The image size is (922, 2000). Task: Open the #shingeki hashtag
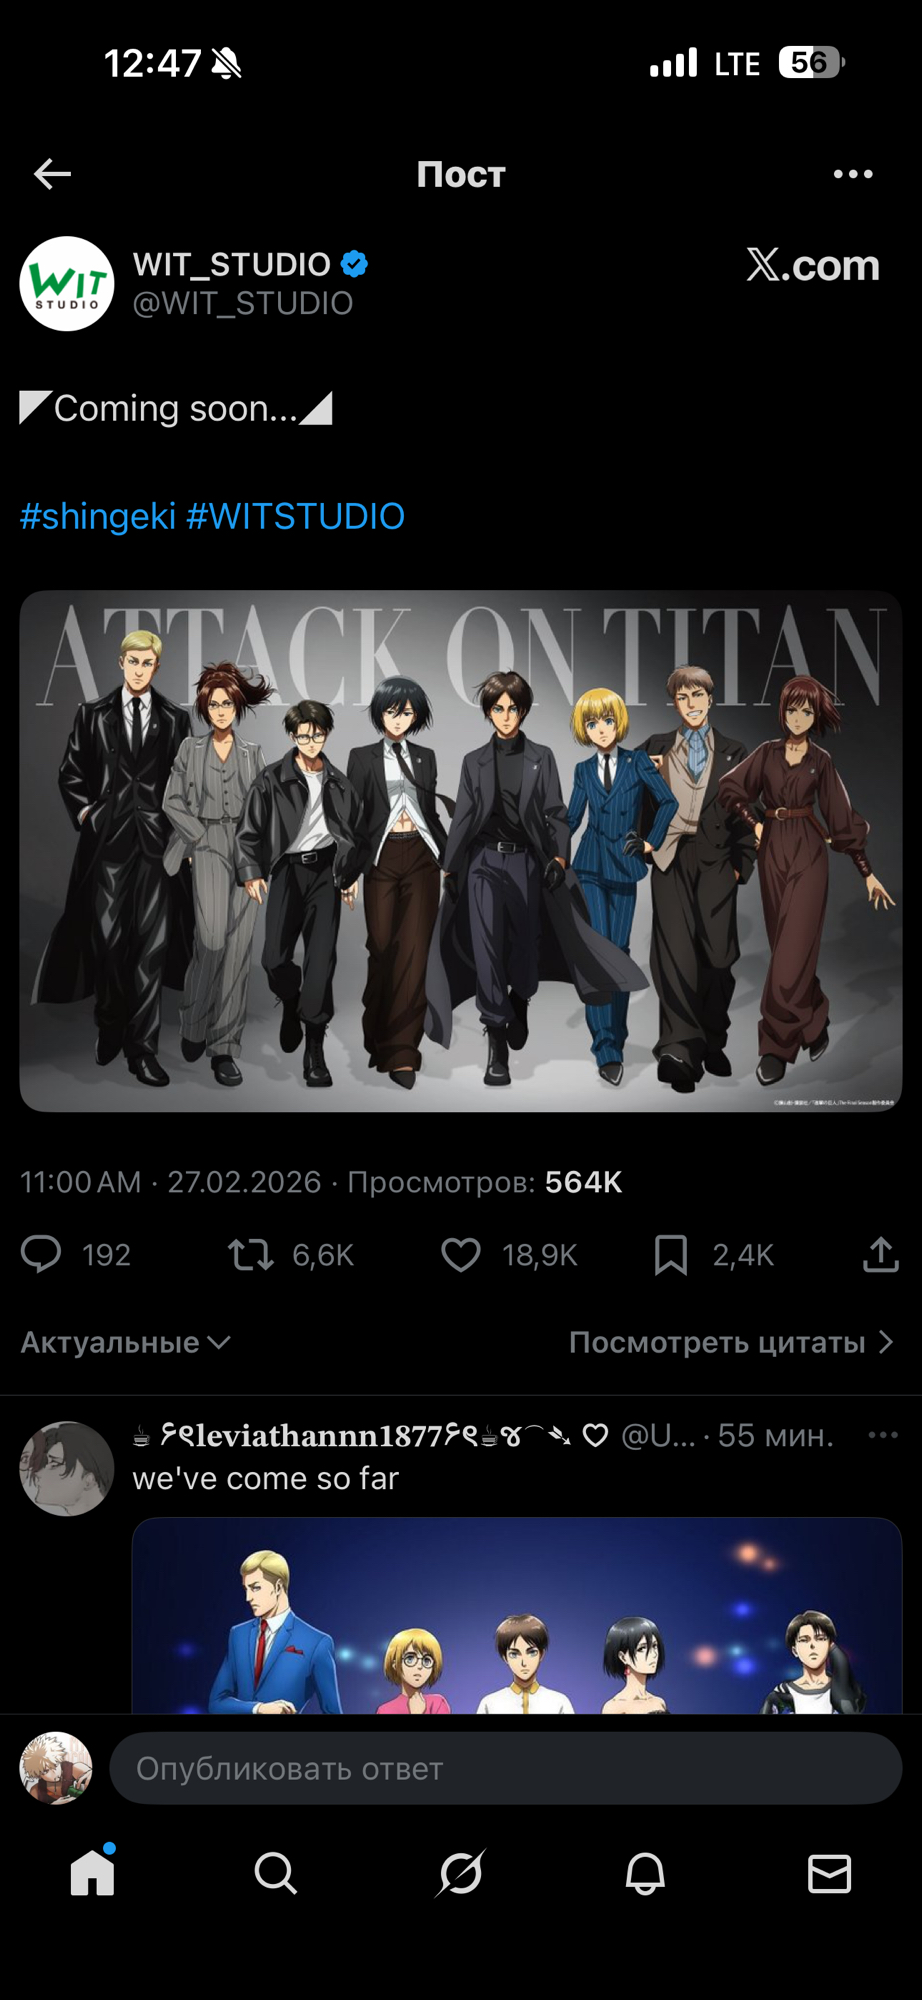[98, 516]
